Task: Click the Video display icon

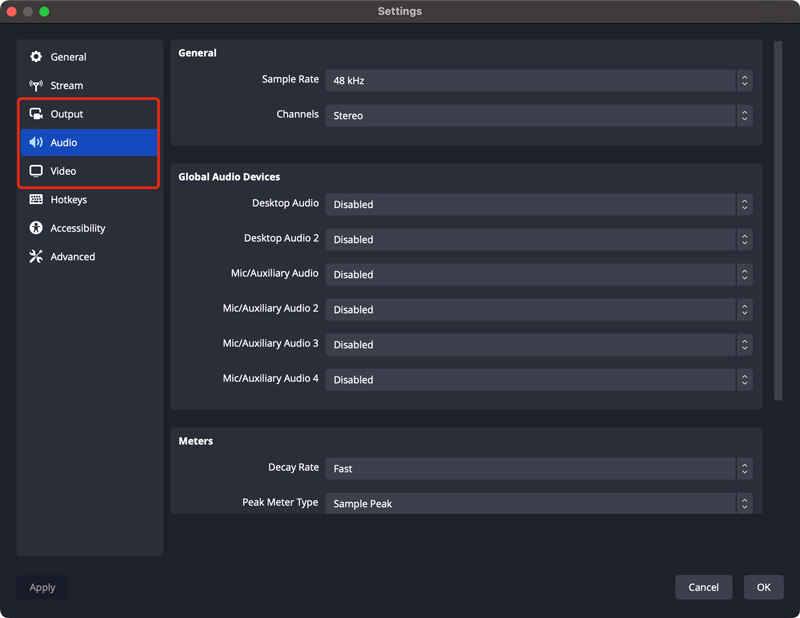Action: pos(36,171)
